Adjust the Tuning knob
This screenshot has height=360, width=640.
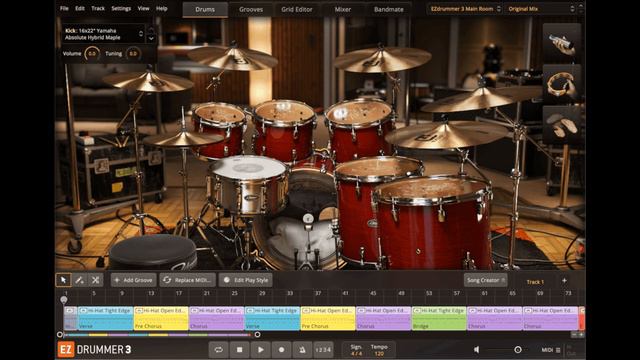pyautogui.click(x=133, y=53)
